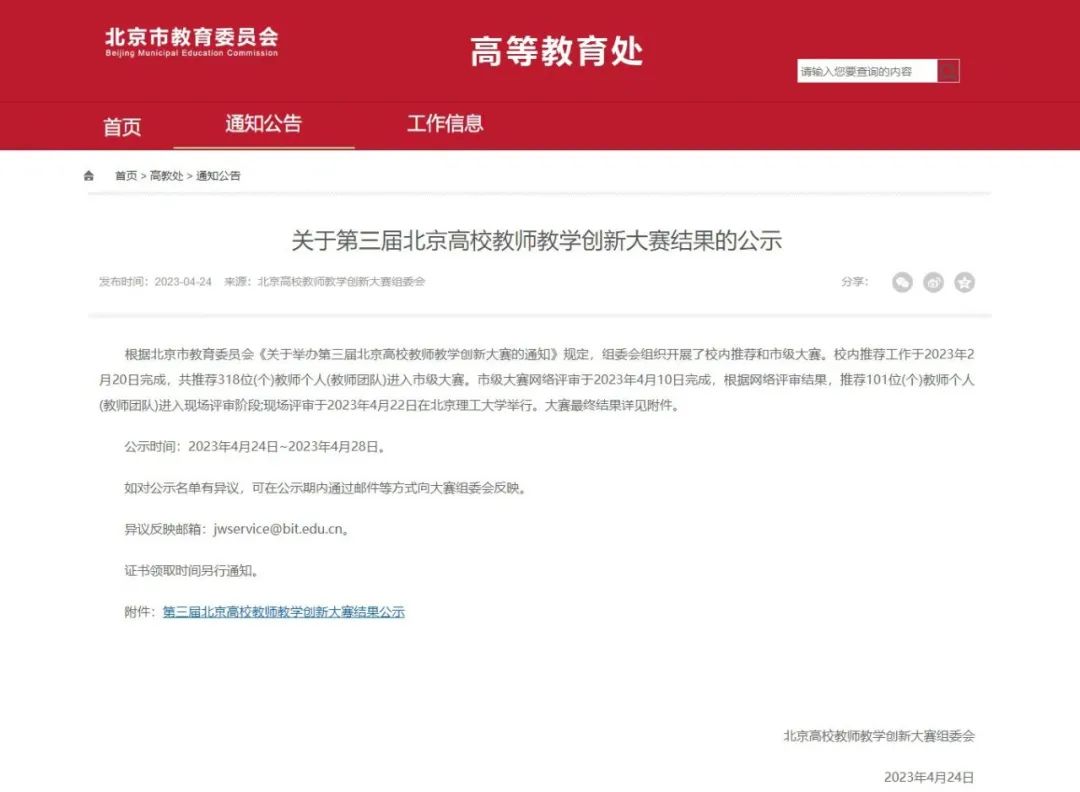
Task: Open the 工作信息 navigation tab
Action: [445, 124]
